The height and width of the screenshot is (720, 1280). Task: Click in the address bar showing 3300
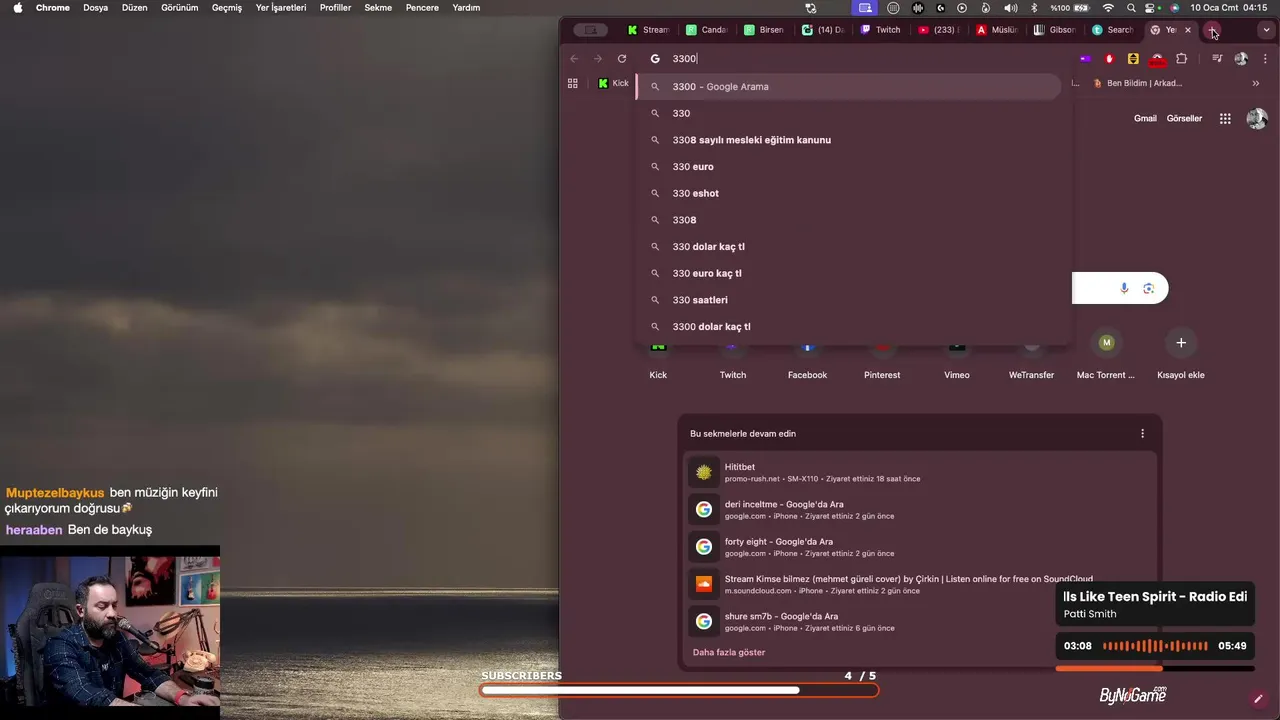click(850, 59)
